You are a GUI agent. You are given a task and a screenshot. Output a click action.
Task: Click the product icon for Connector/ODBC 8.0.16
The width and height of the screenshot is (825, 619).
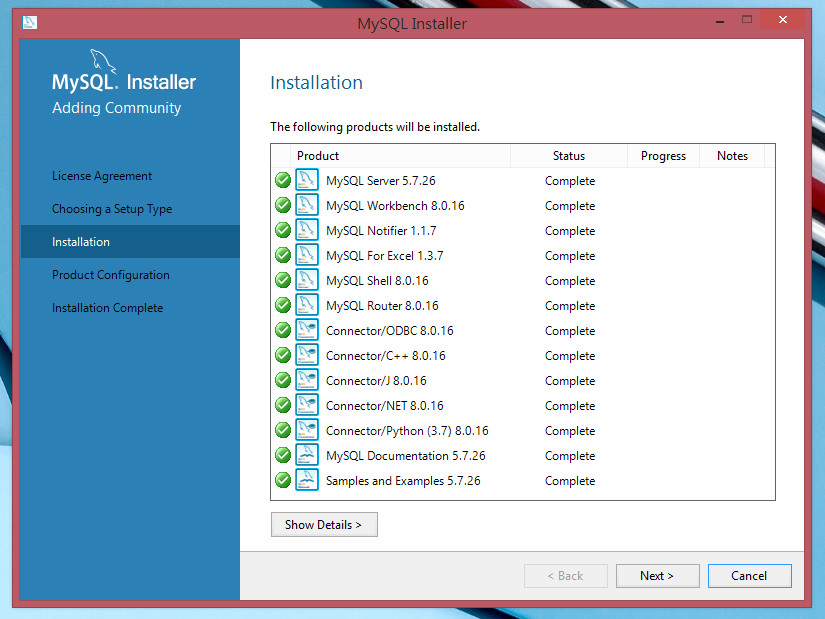(x=307, y=330)
